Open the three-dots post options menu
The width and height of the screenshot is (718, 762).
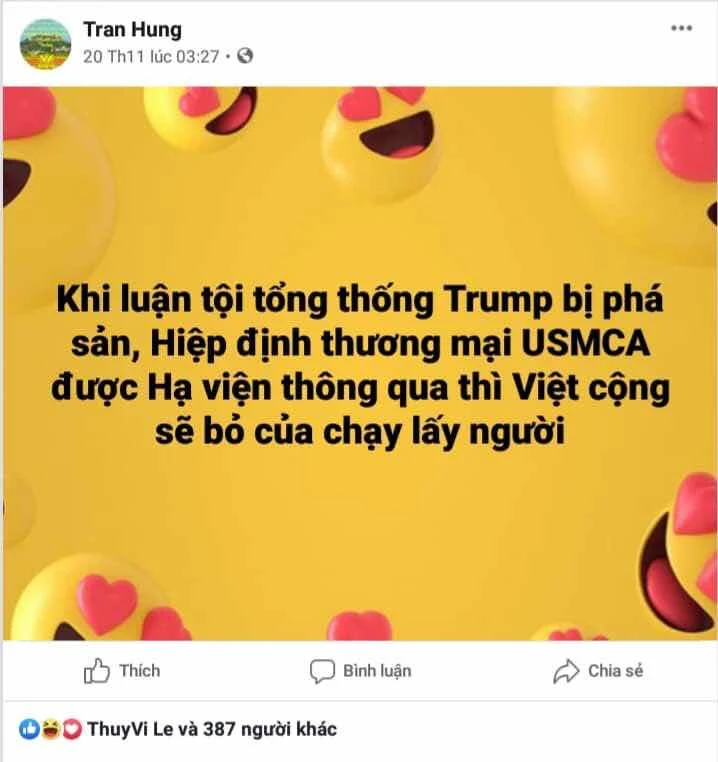pyautogui.click(x=682, y=28)
